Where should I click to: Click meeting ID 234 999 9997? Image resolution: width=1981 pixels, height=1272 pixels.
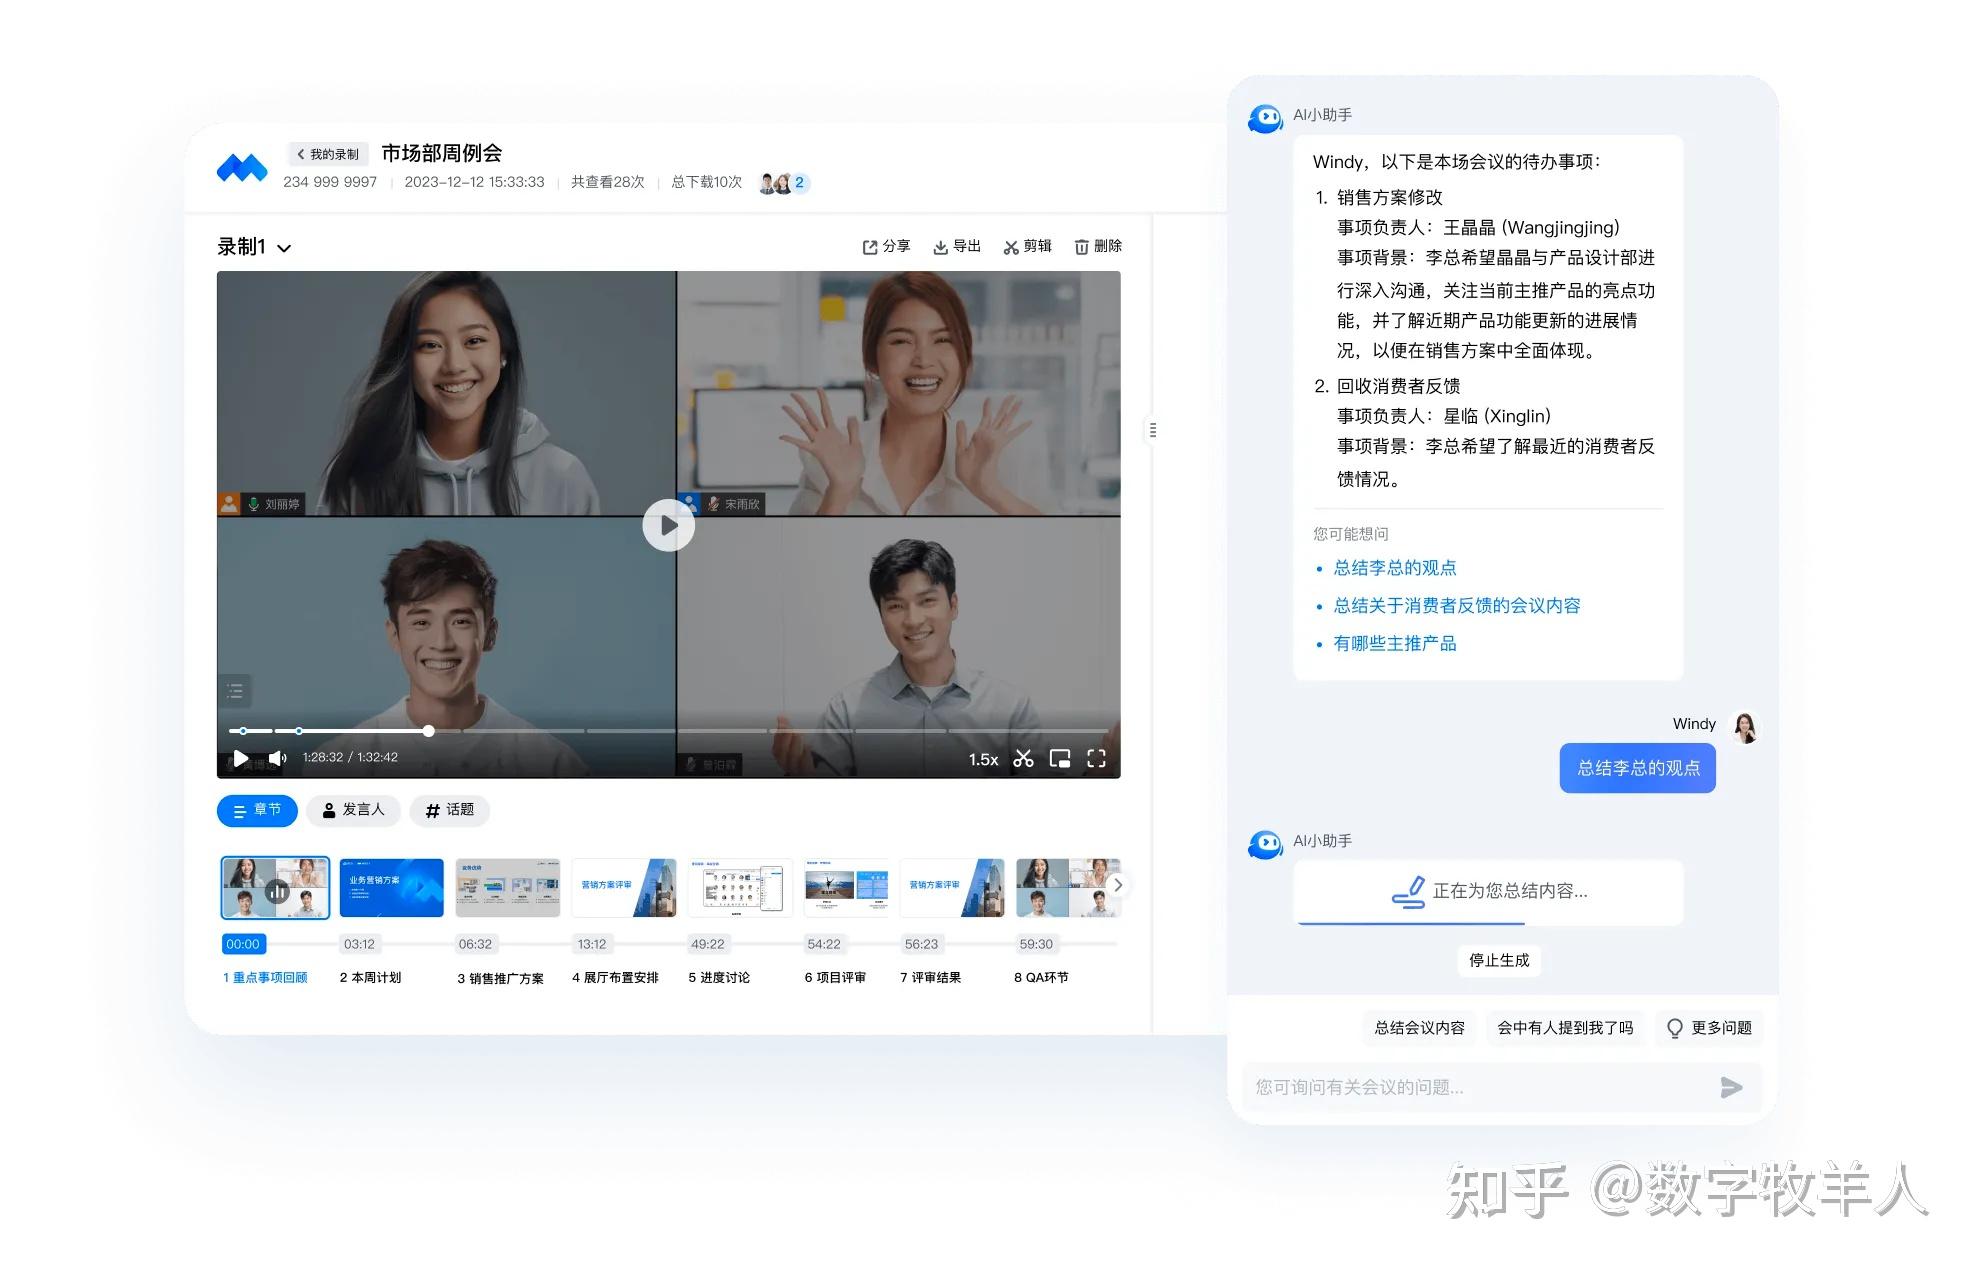[x=330, y=183]
